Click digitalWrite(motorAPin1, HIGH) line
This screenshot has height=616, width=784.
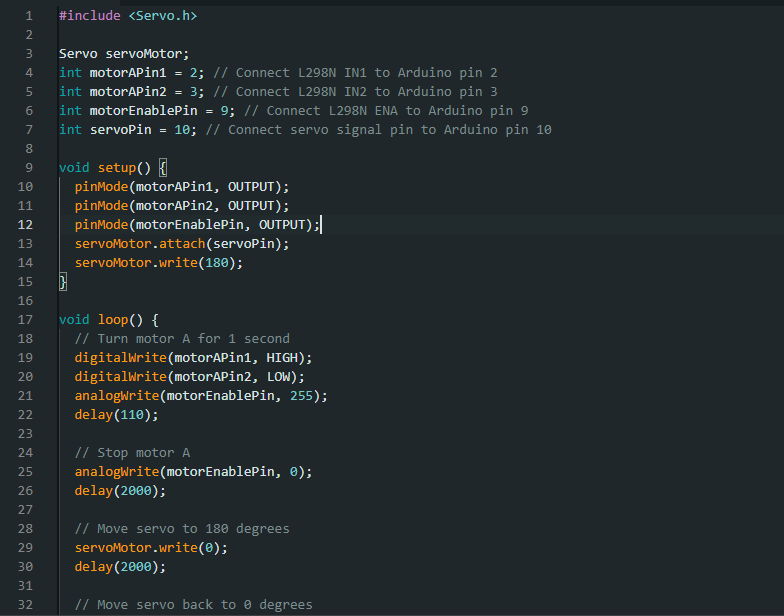194,358
